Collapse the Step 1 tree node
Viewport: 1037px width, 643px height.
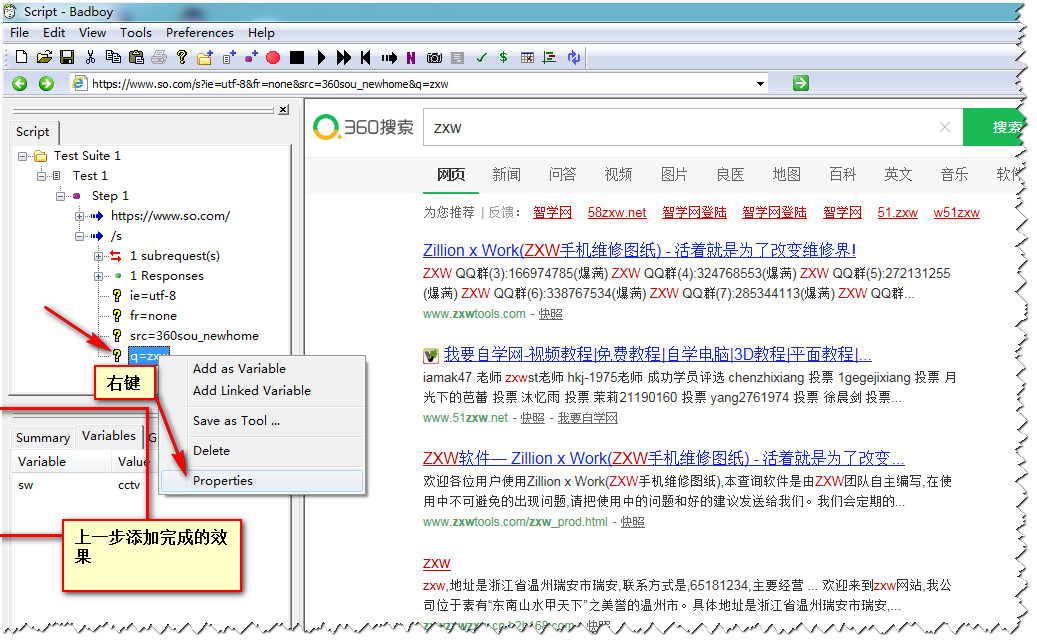61,196
